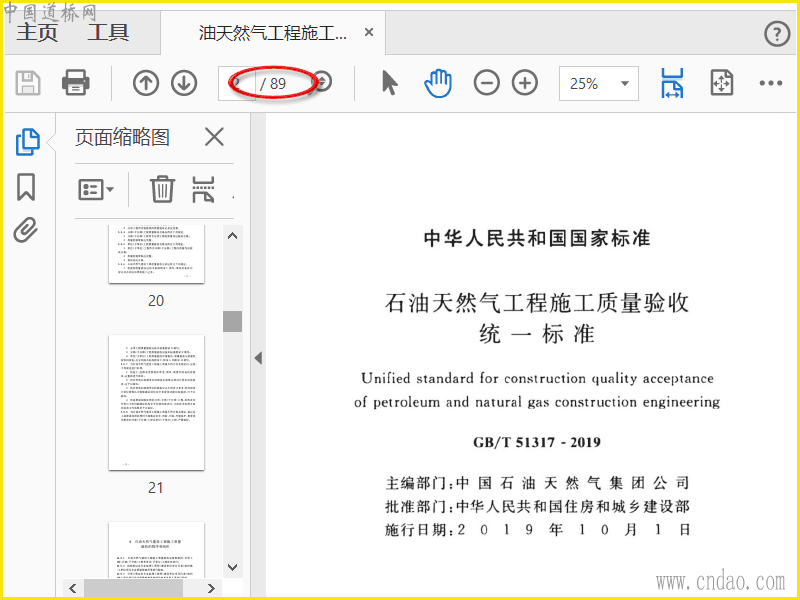
Task: Open the 25% zoom level dropdown
Action: pos(598,83)
